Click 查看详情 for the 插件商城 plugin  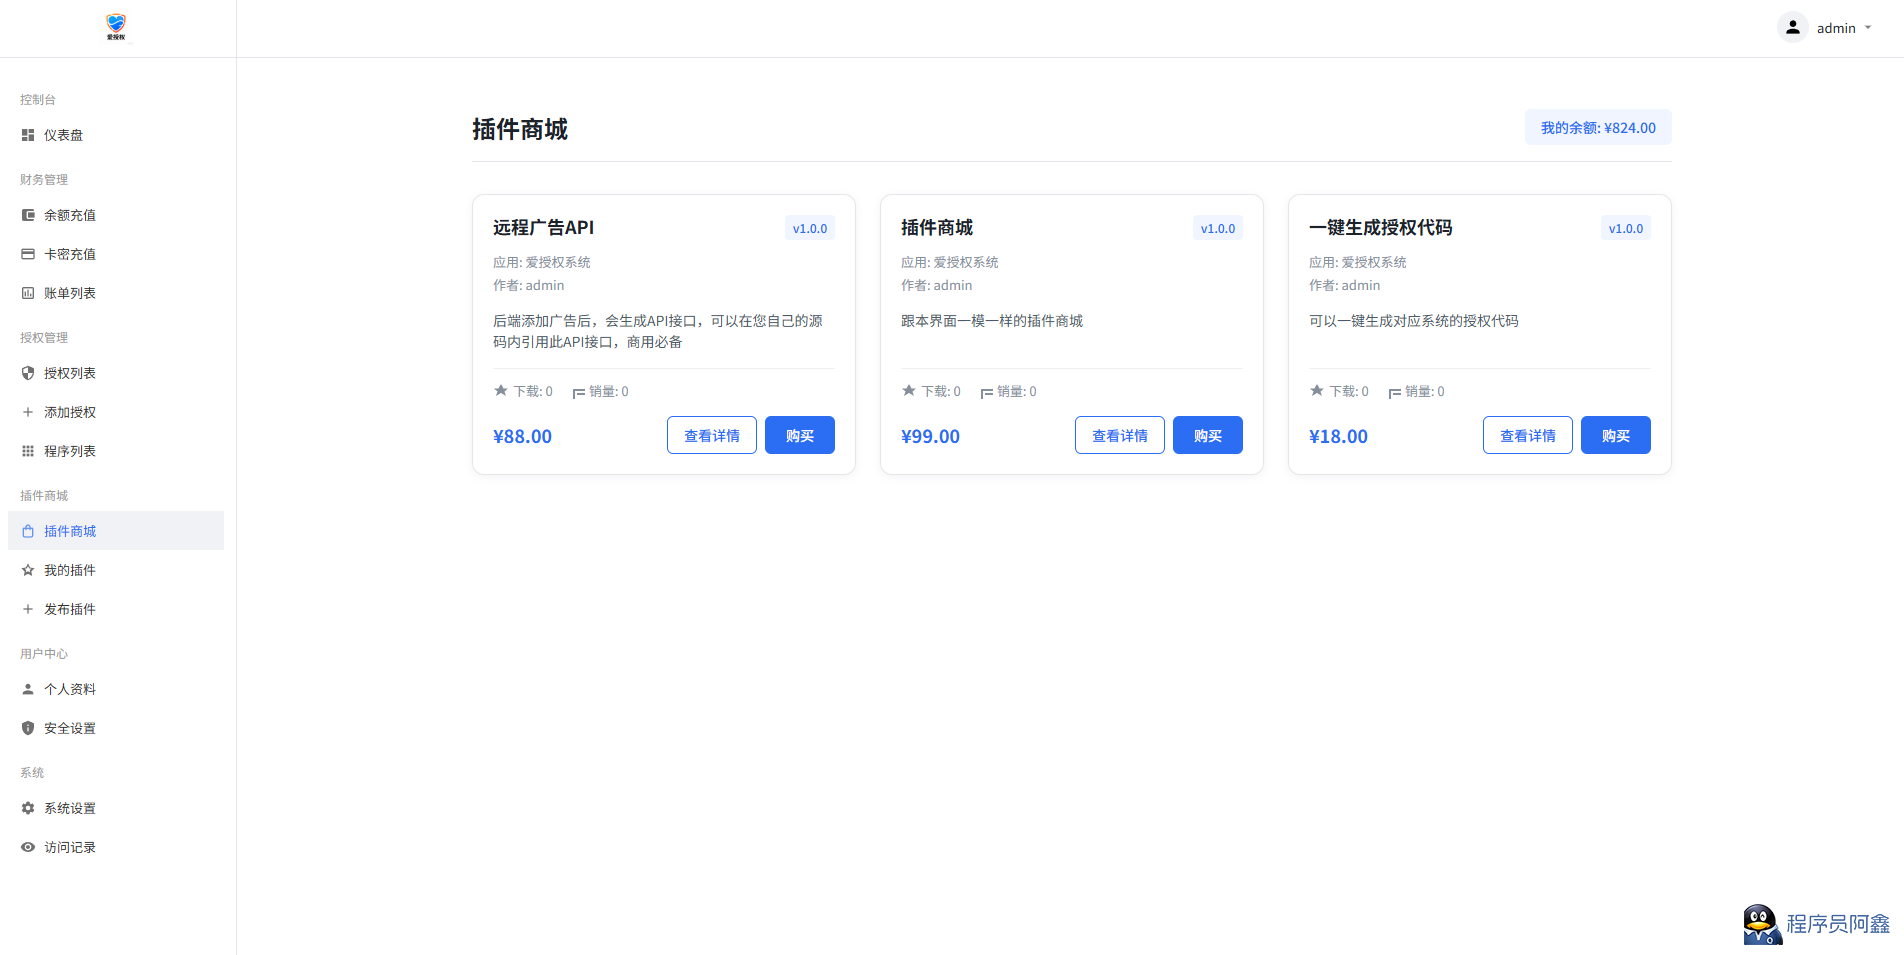[1119, 435]
